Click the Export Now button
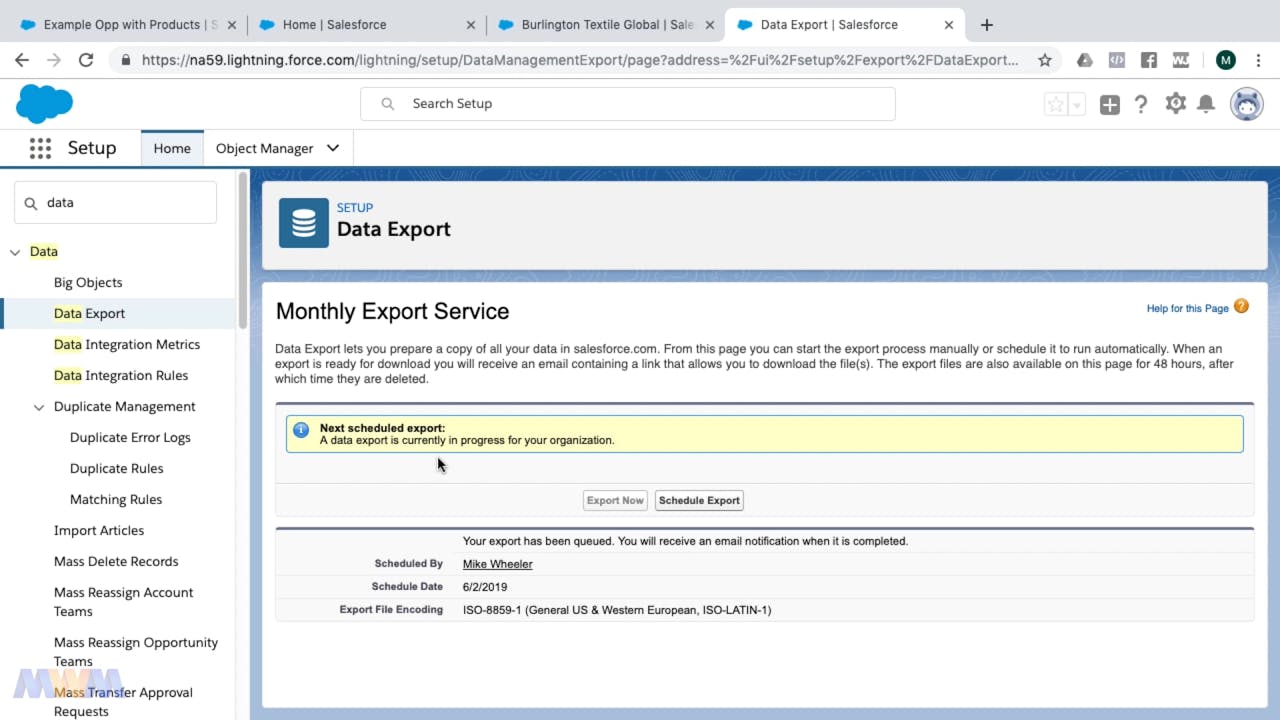Screen dimensions: 1280x720 (x=615, y=500)
